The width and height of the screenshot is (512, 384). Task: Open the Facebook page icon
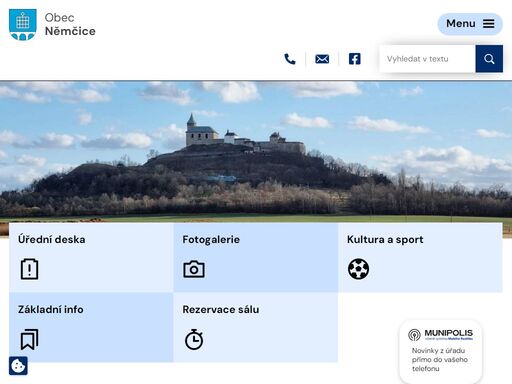[x=355, y=59]
